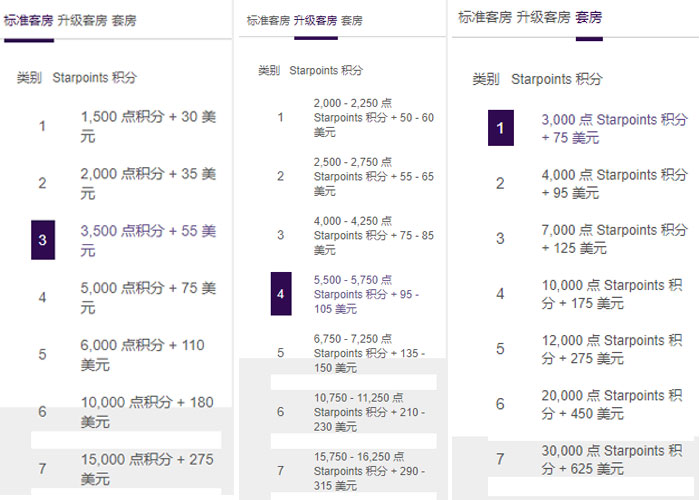Select 标准客房 tab in middle panel
The image size is (700, 500).
tap(268, 20)
